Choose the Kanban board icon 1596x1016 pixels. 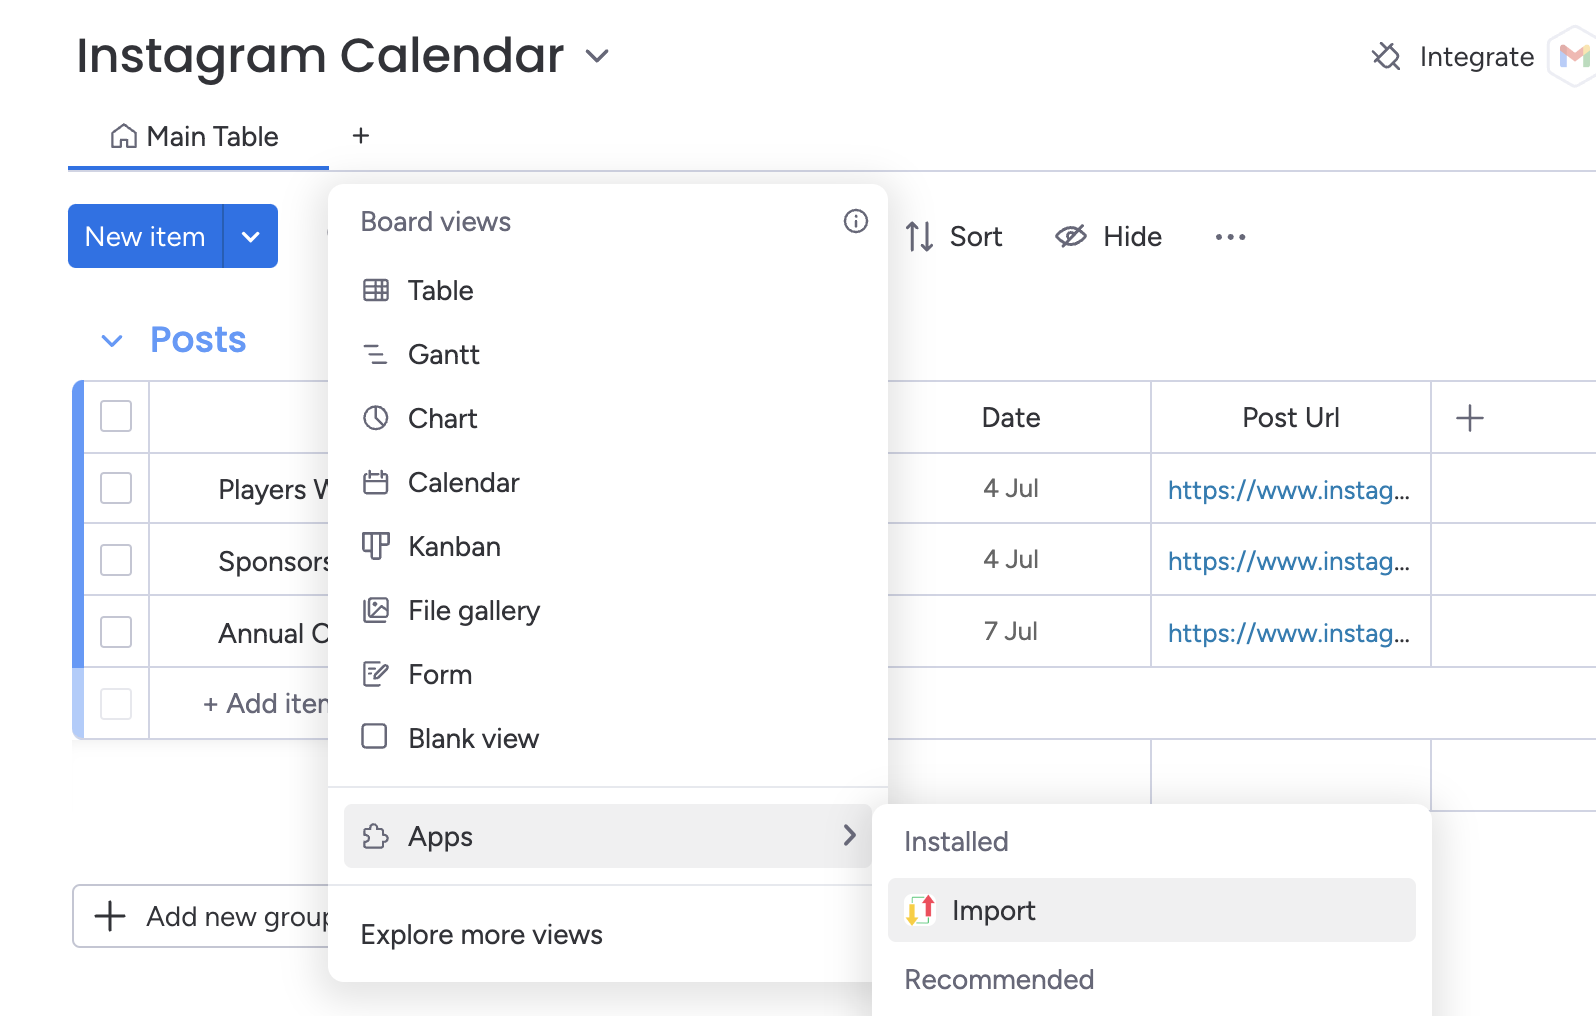tap(375, 546)
